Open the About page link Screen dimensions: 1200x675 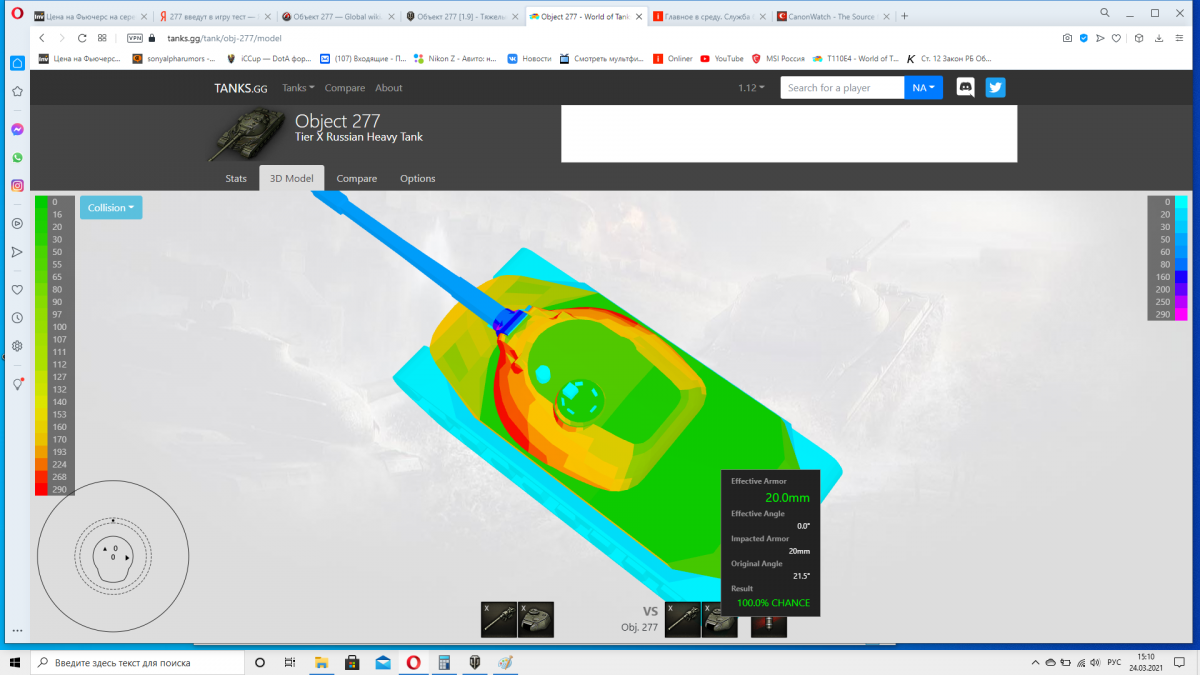pyautogui.click(x=389, y=88)
